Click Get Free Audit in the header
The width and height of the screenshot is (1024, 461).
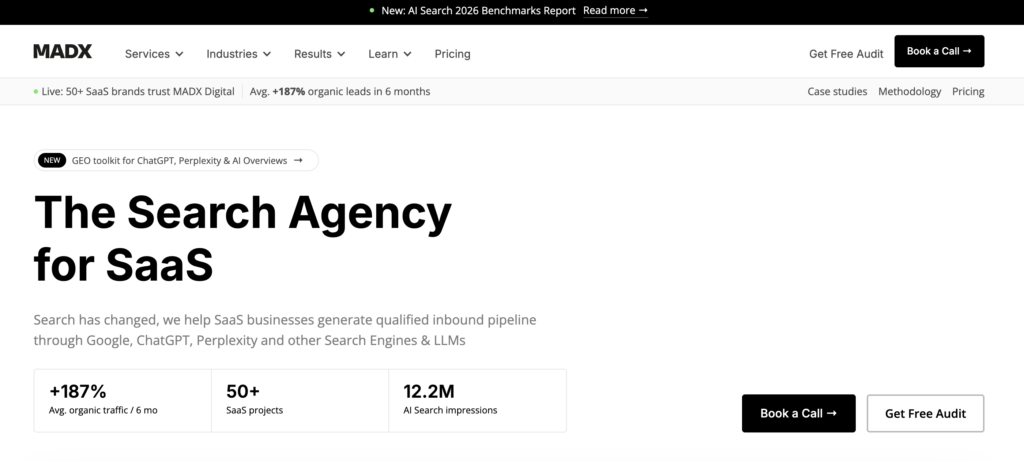click(x=846, y=54)
